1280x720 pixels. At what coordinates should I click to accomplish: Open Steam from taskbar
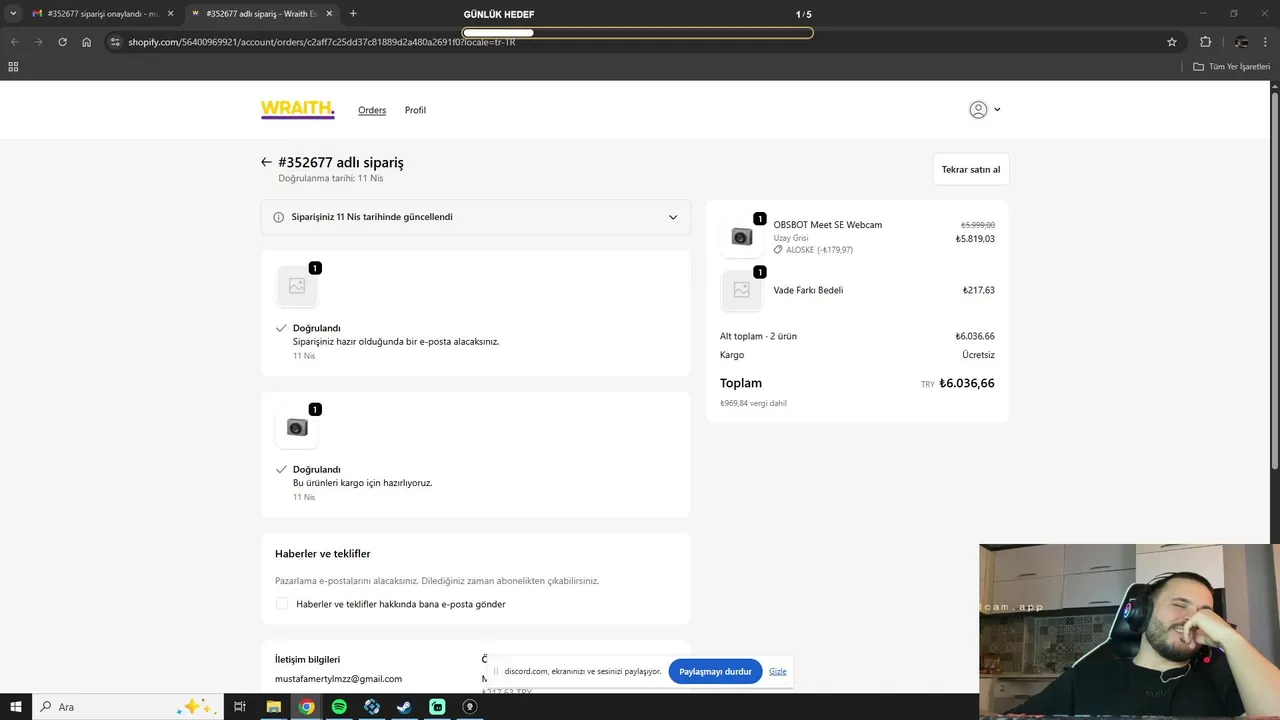[x=404, y=707]
